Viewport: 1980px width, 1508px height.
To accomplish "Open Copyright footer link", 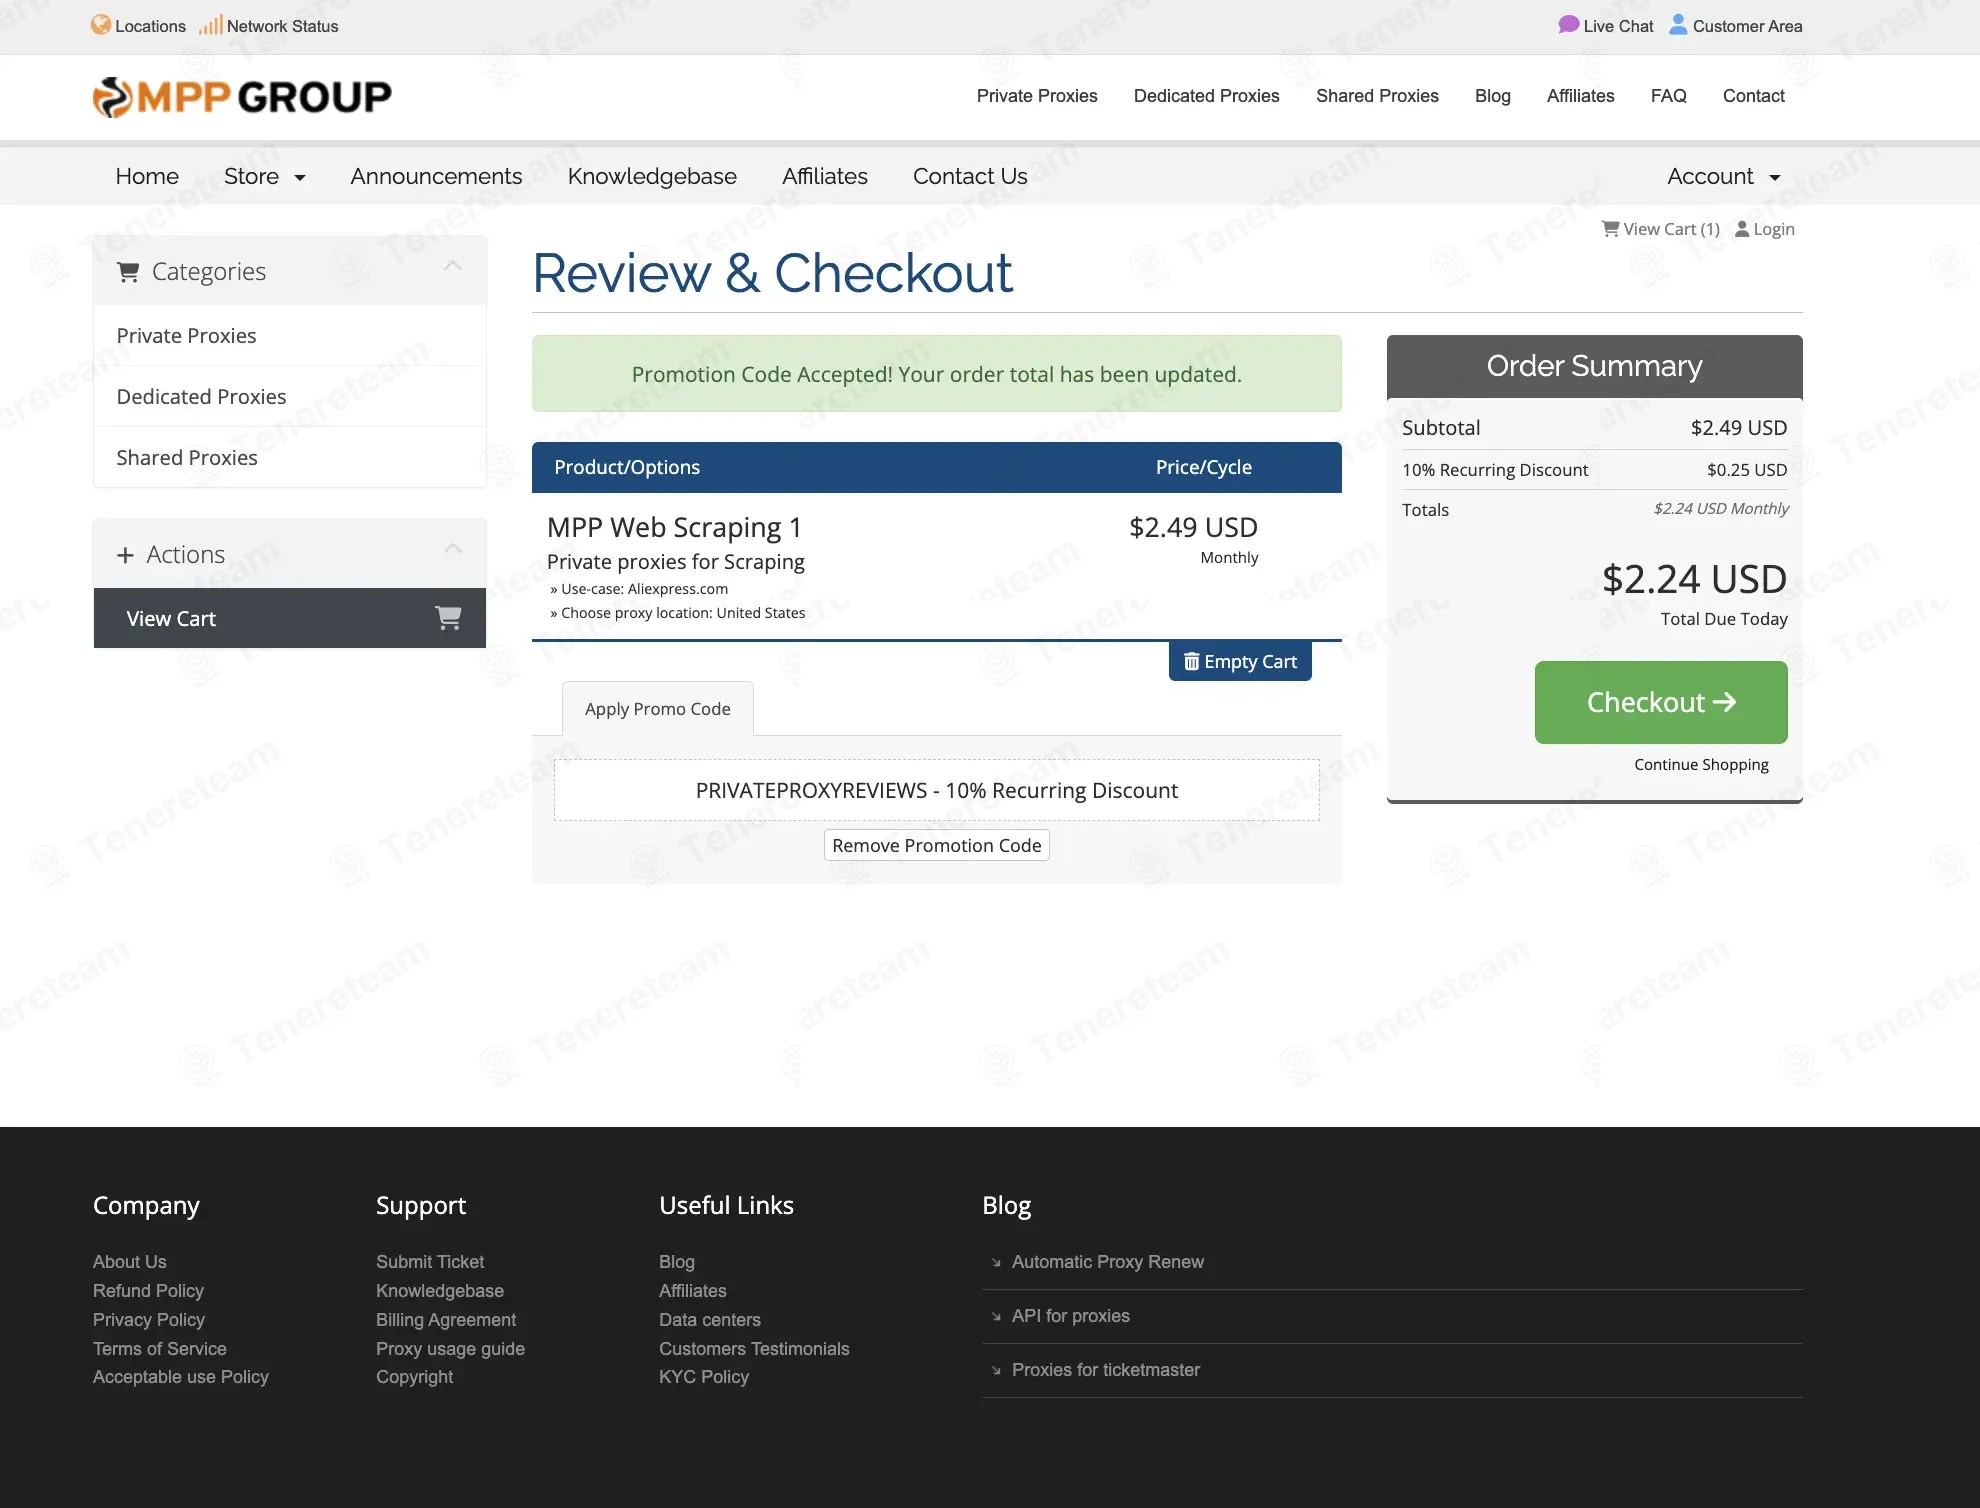I will 414,1377.
